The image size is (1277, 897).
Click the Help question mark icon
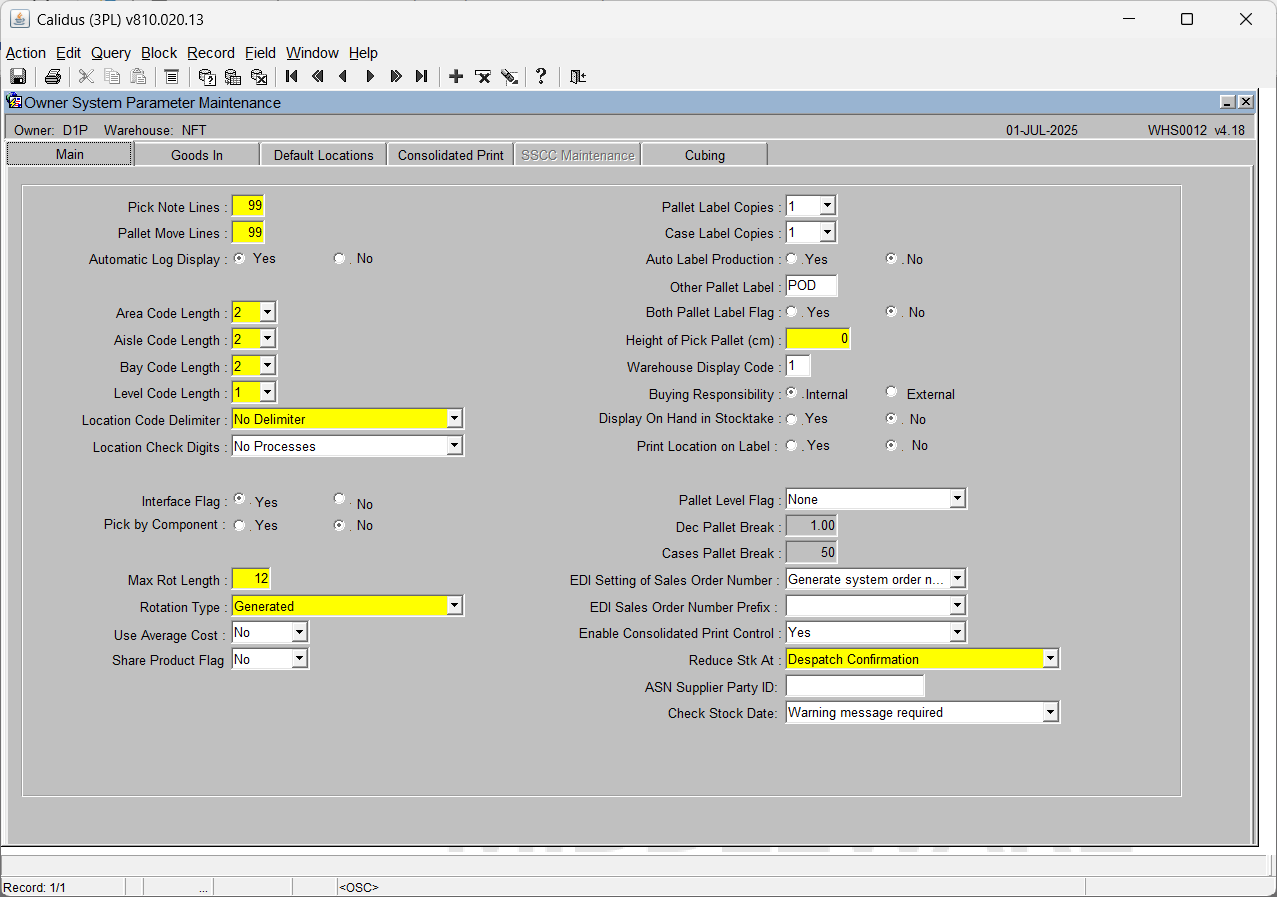541,76
